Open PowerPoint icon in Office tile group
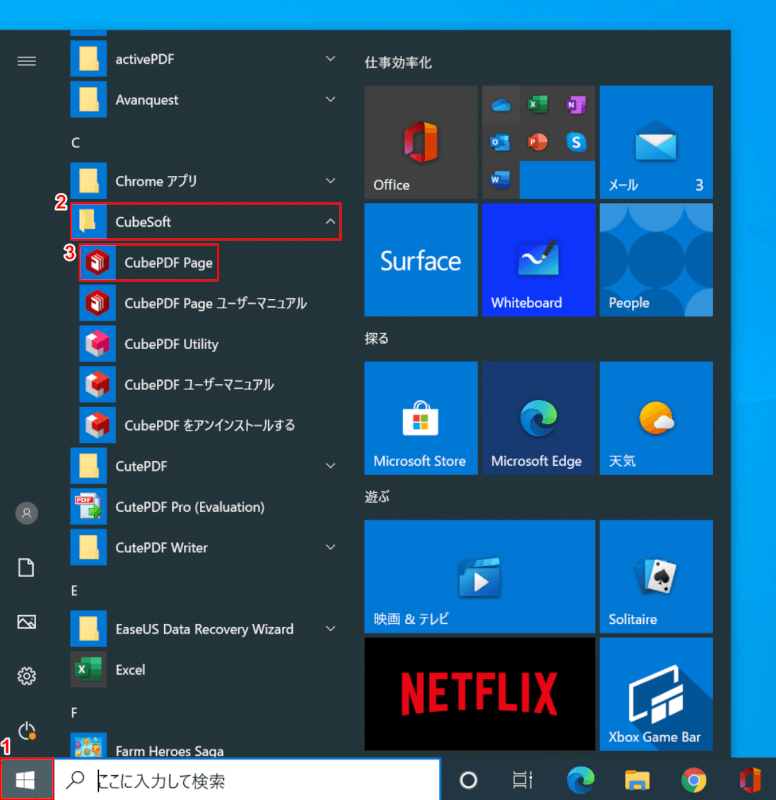Viewport: 776px width, 800px height. pos(538,142)
